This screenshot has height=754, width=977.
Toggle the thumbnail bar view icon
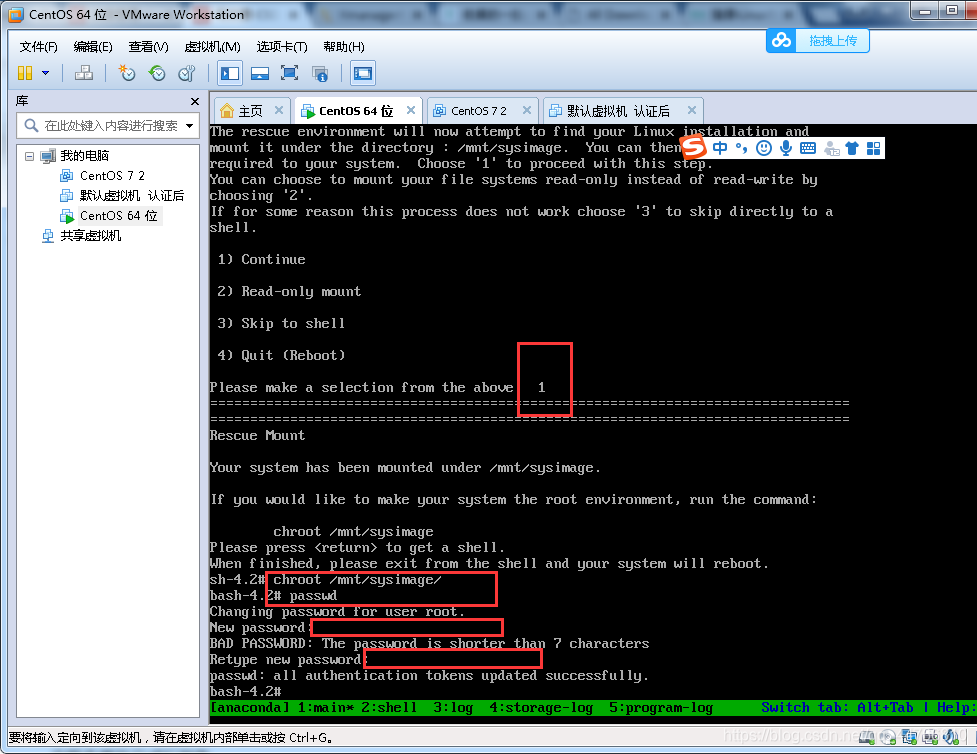click(x=260, y=73)
